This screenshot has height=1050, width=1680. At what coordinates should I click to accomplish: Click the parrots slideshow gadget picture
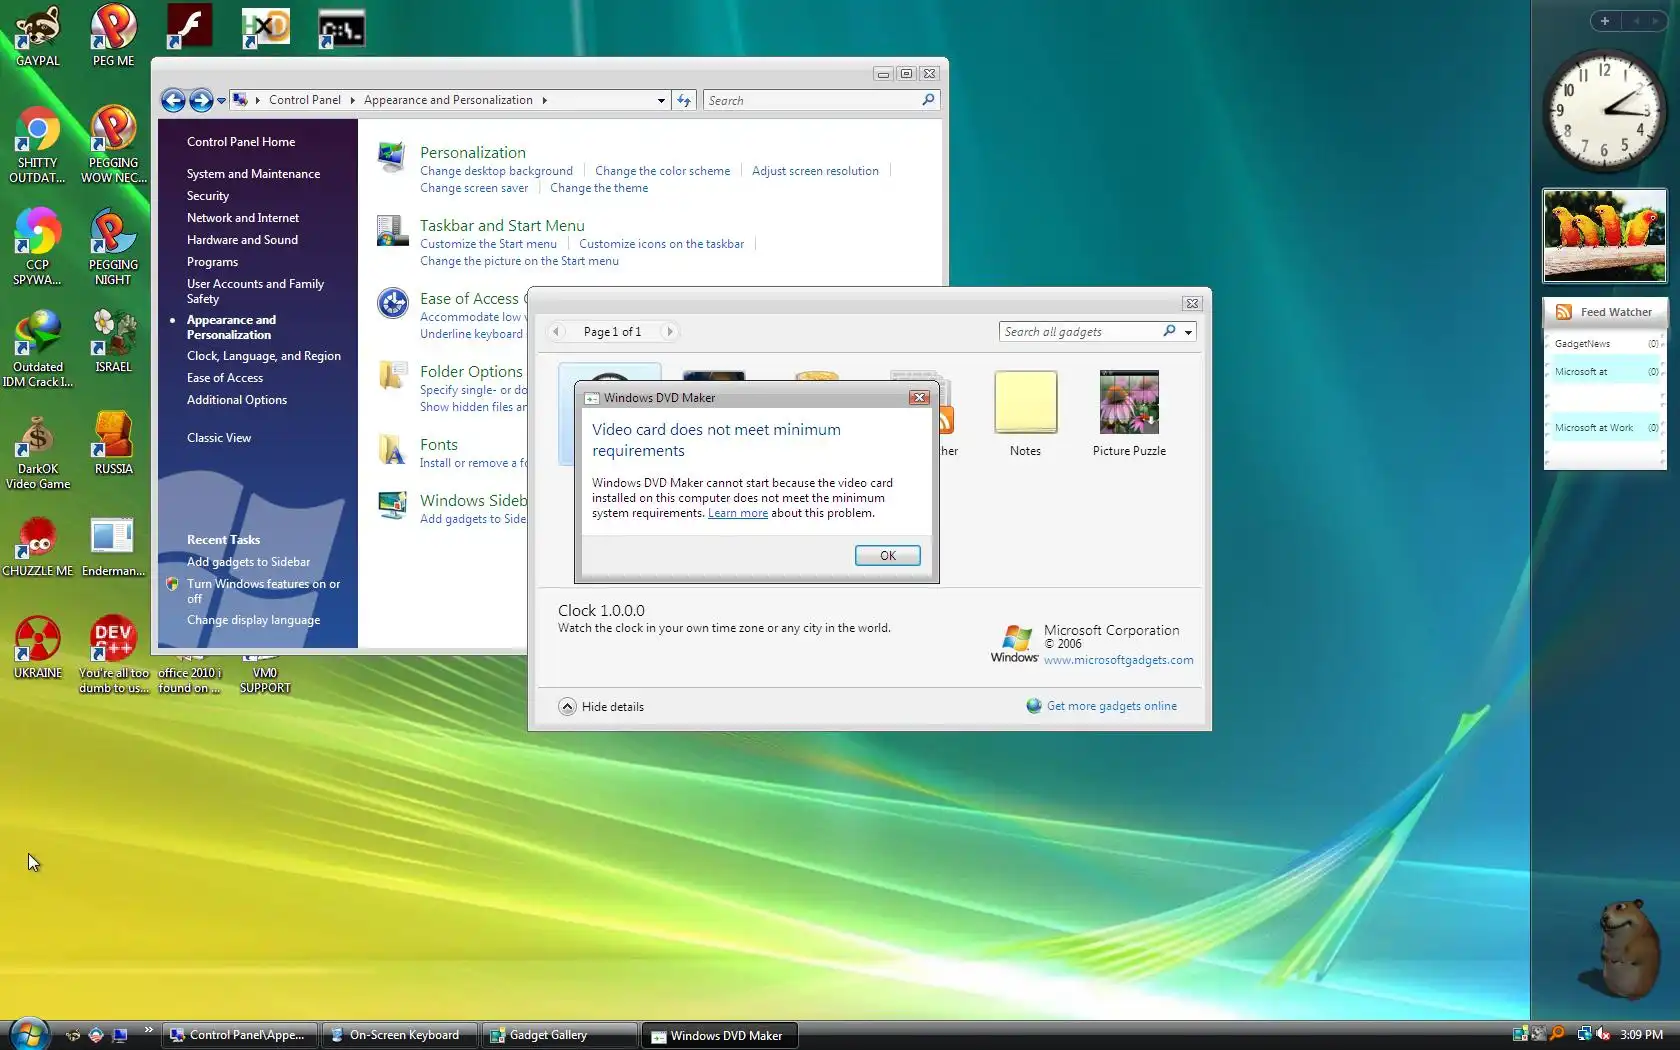coord(1605,236)
